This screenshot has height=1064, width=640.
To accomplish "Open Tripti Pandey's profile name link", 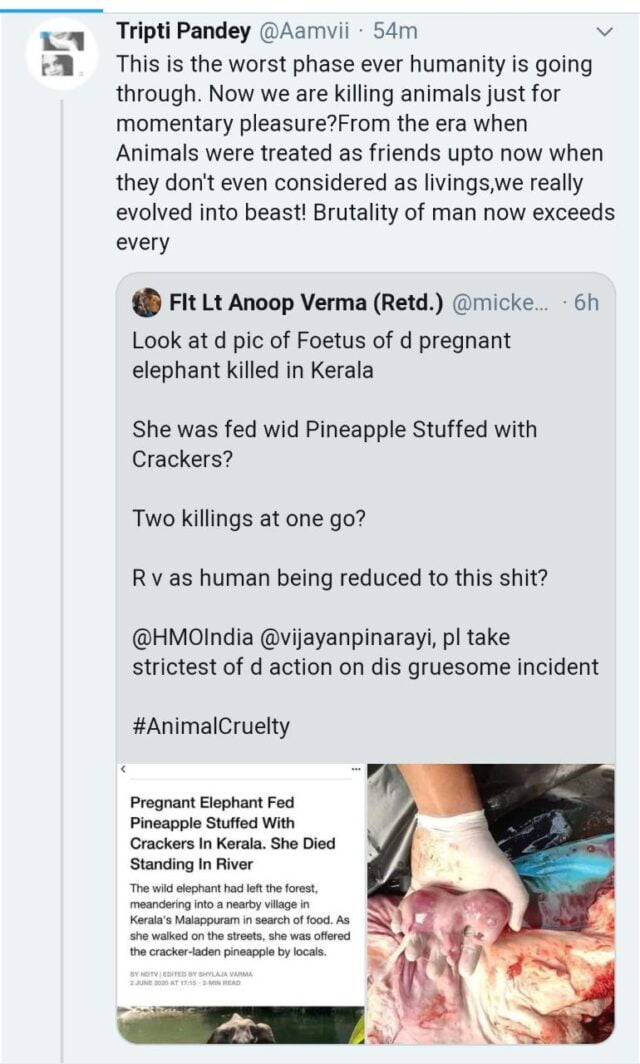I will (x=184, y=31).
